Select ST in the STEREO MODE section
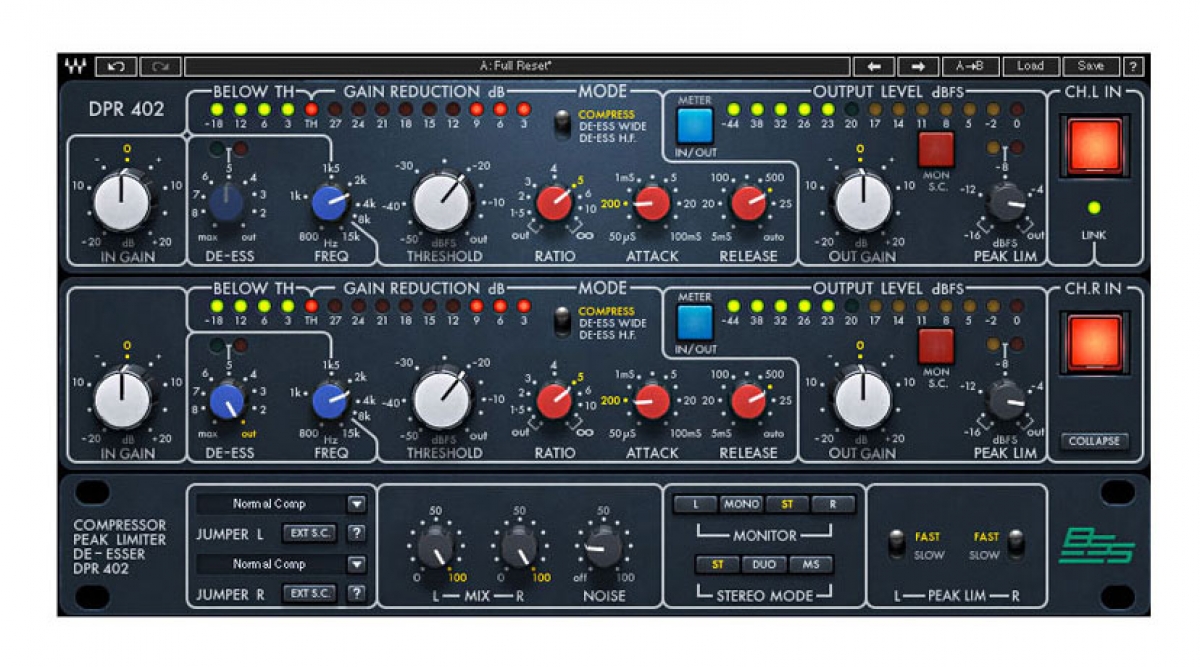 tap(717, 564)
